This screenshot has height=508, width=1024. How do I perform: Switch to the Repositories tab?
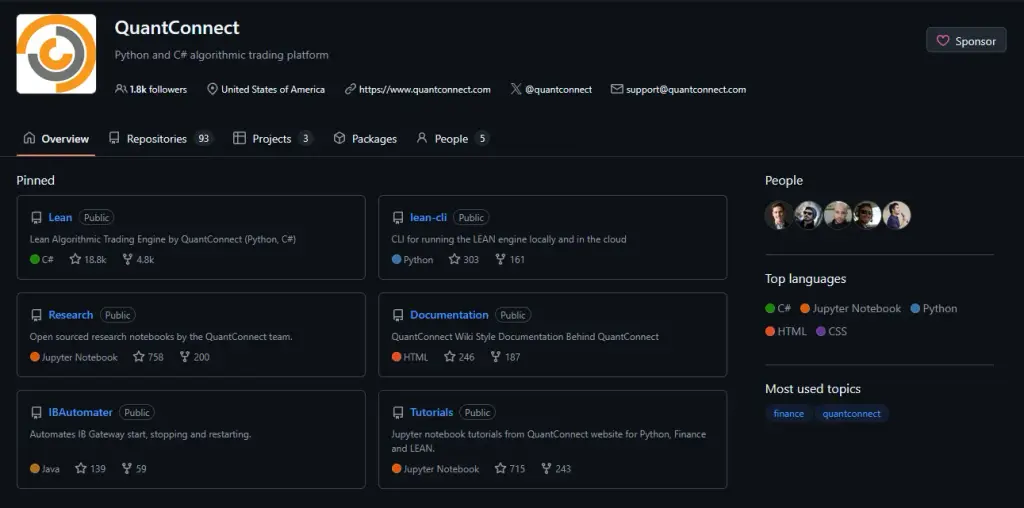coord(161,138)
